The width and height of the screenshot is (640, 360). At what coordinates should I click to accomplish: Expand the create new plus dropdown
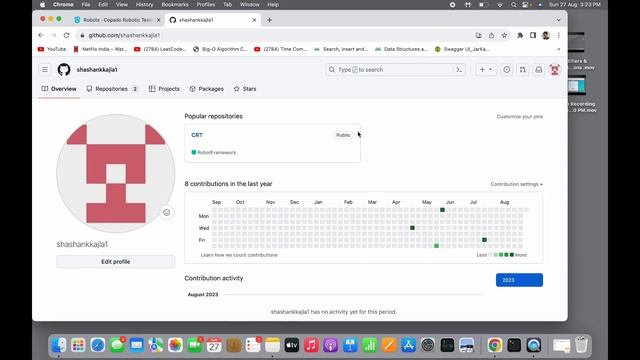coord(486,70)
